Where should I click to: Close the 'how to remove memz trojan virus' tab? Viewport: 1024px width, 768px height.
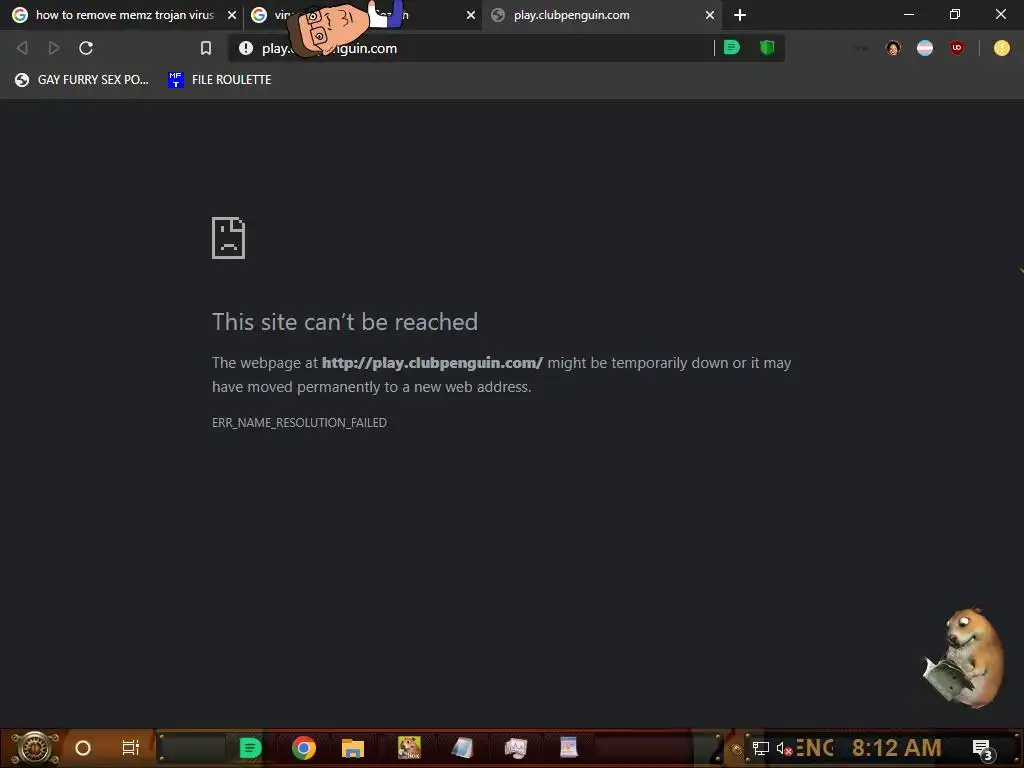(232, 15)
